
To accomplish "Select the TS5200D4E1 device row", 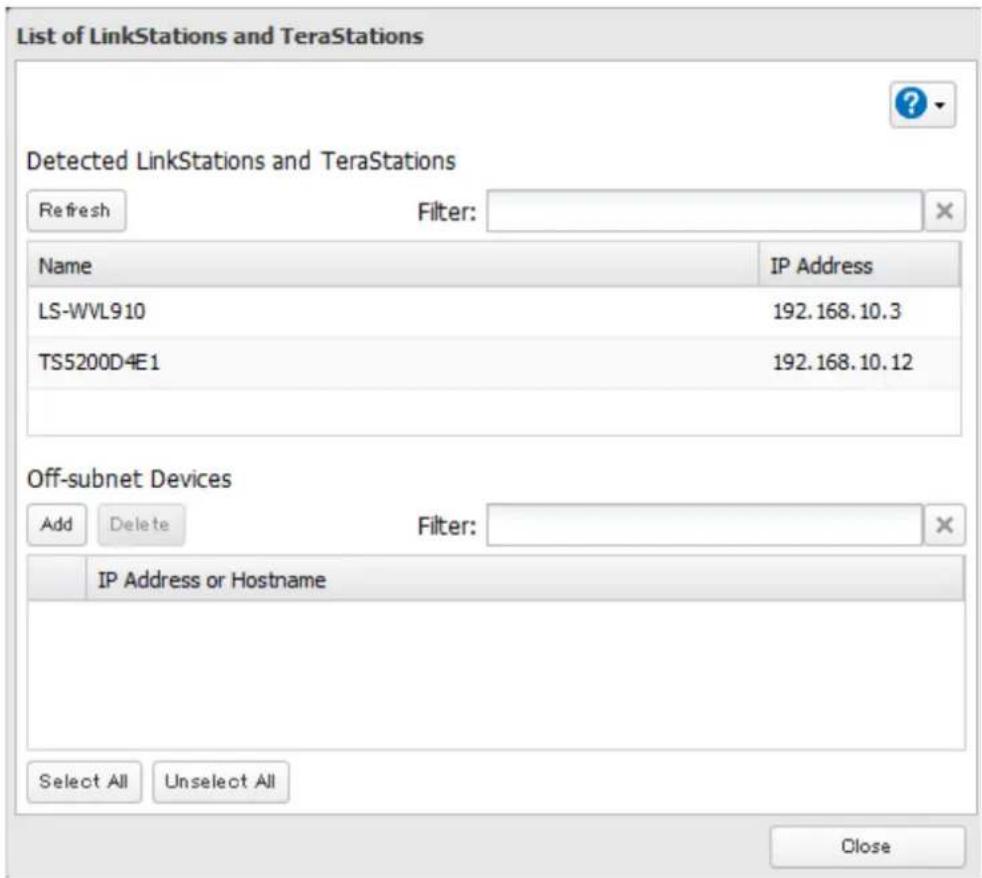I will click(494, 363).
